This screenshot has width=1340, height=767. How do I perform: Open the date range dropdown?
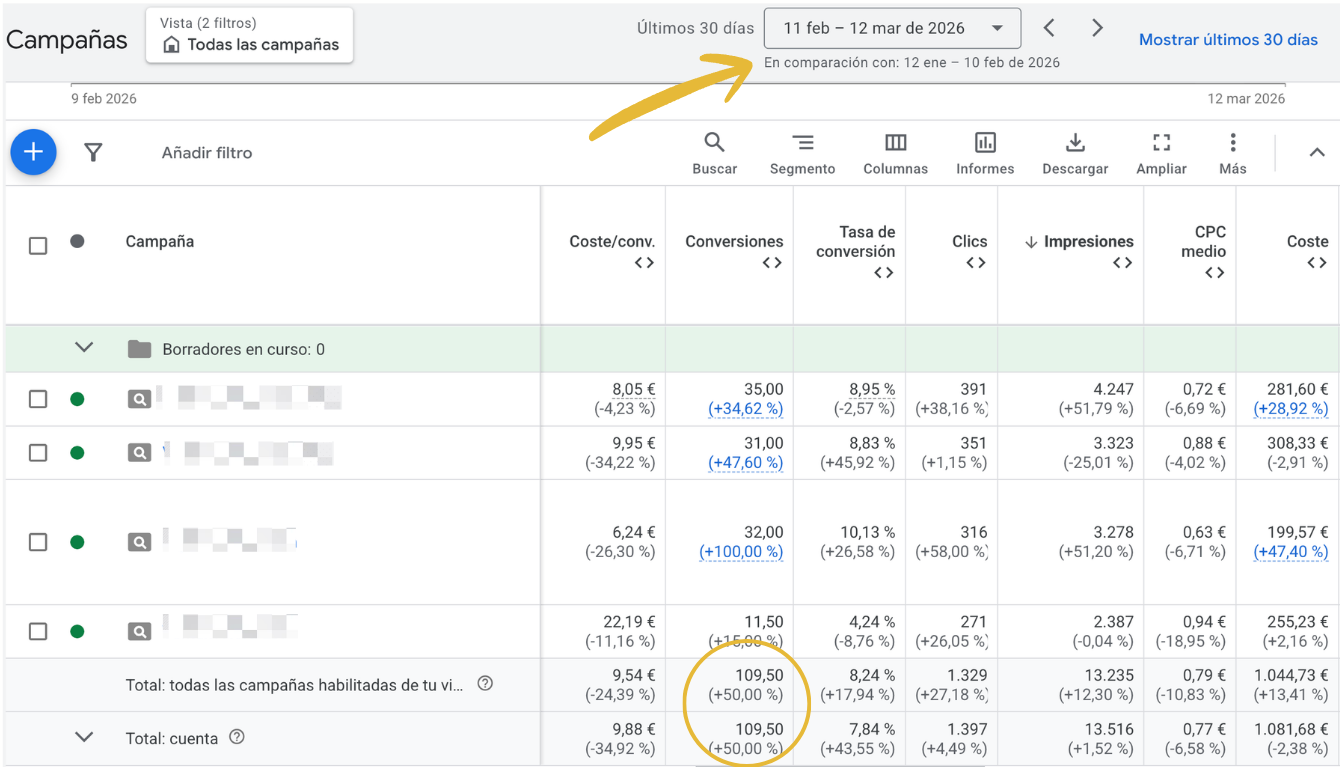[891, 28]
